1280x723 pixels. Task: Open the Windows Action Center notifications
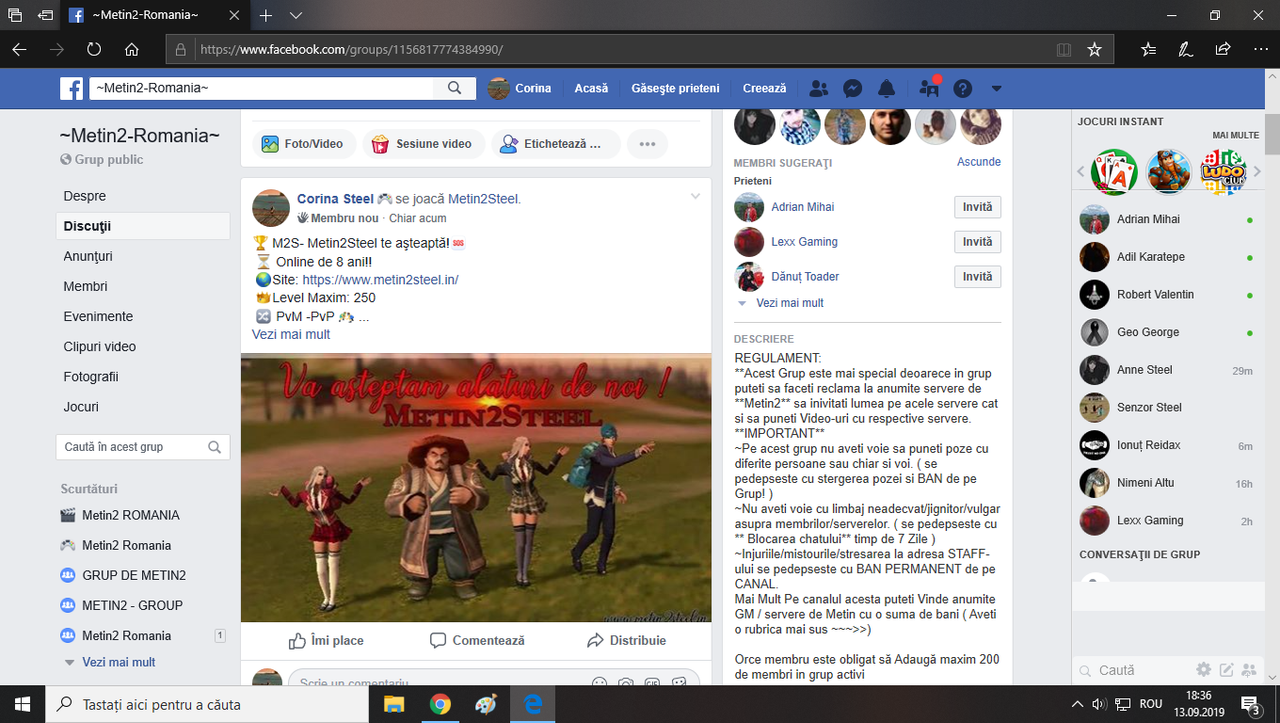coord(1250,704)
